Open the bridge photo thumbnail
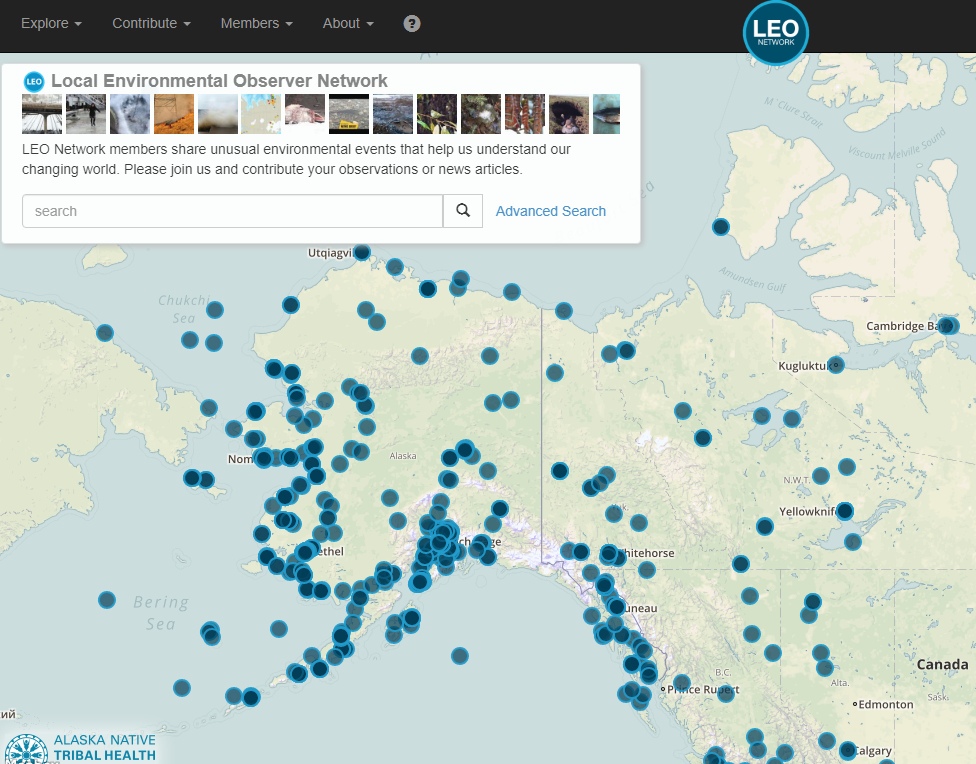Viewport: 976px width, 764px height. tap(42, 114)
